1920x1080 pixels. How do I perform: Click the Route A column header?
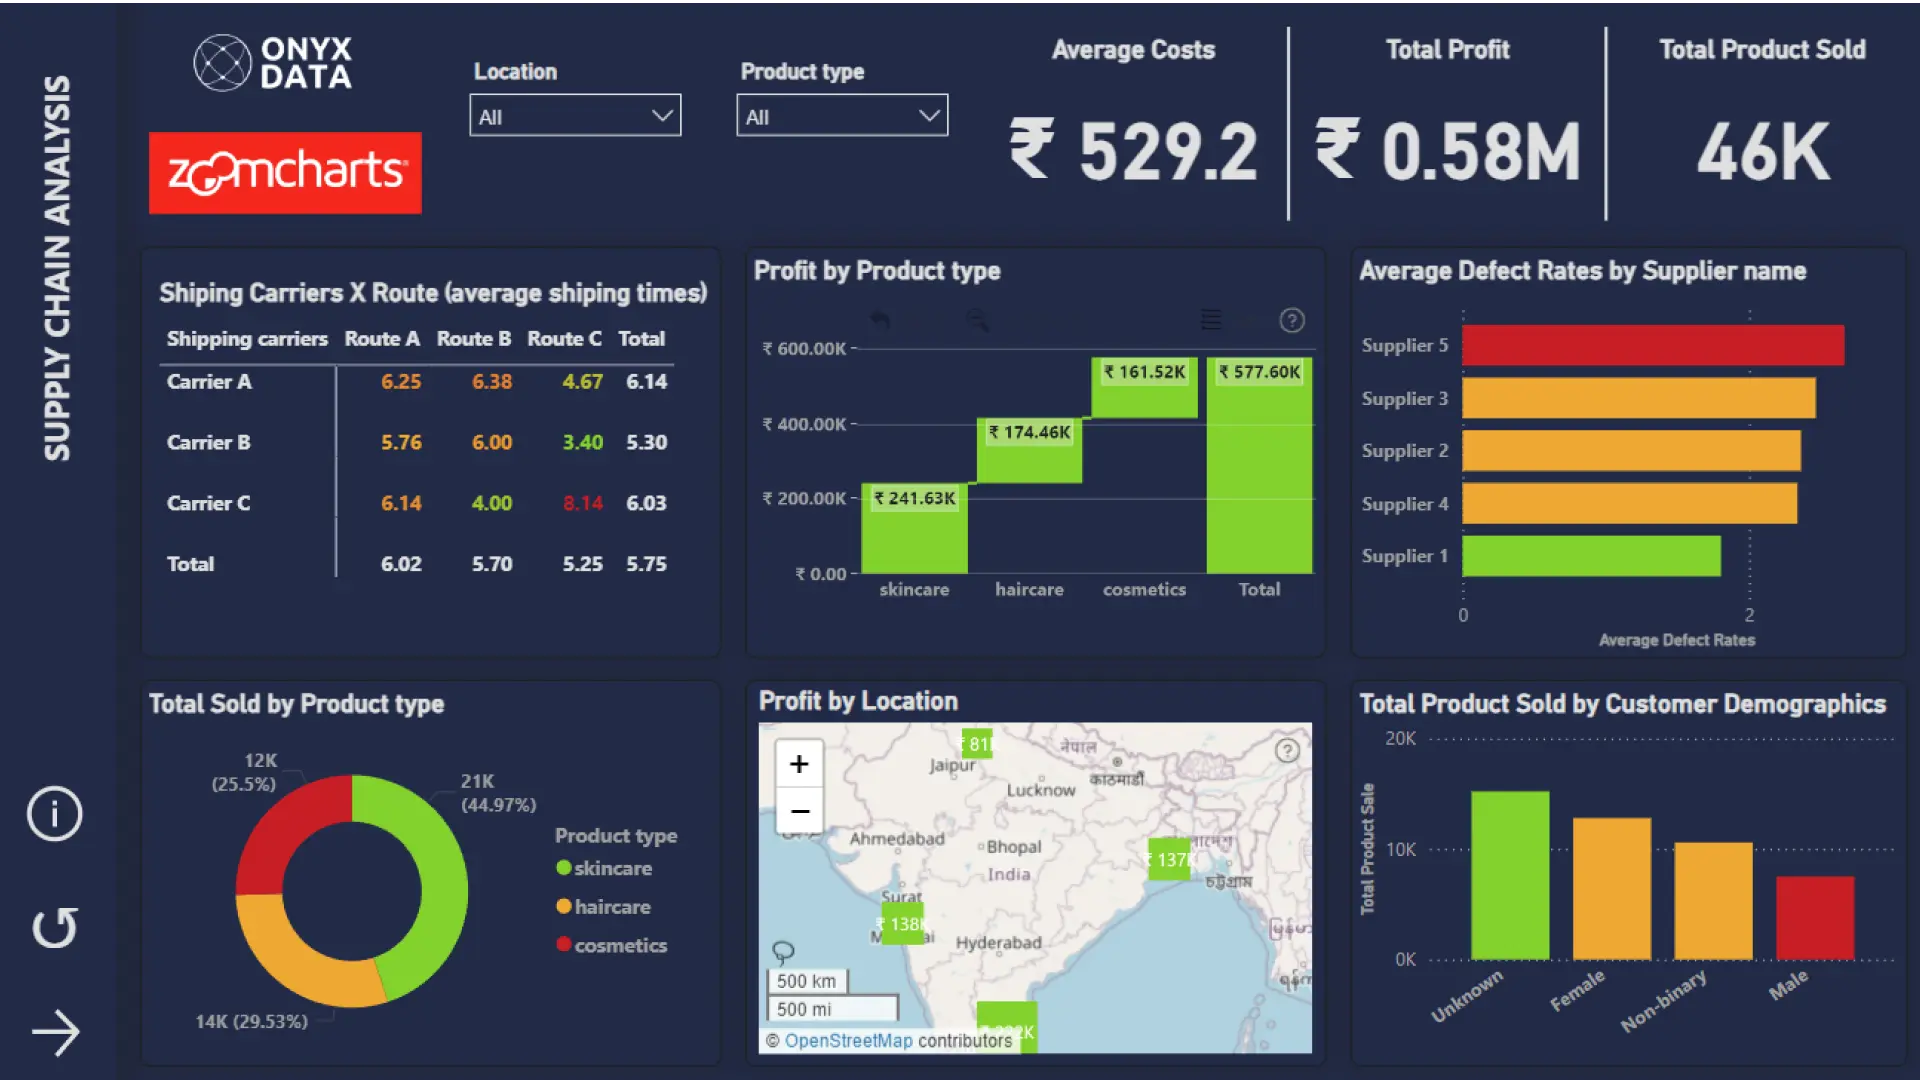tap(382, 339)
